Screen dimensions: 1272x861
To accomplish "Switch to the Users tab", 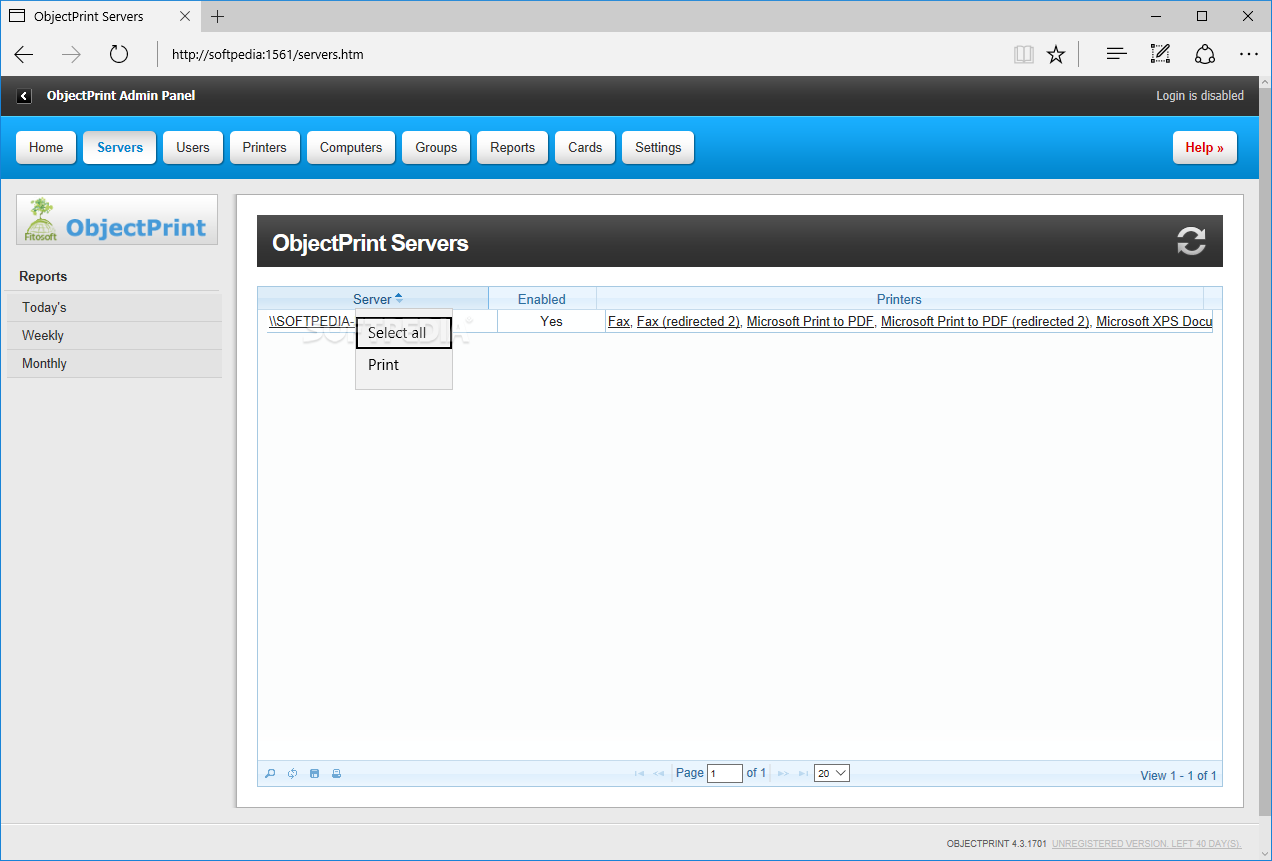I will [x=193, y=147].
